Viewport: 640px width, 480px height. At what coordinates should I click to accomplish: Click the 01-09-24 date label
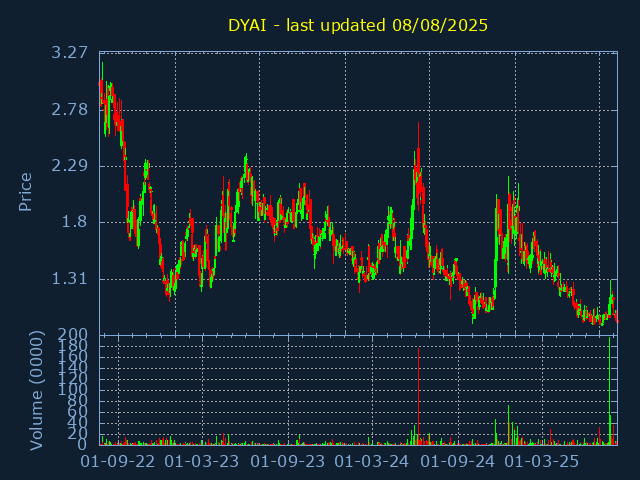(457, 462)
